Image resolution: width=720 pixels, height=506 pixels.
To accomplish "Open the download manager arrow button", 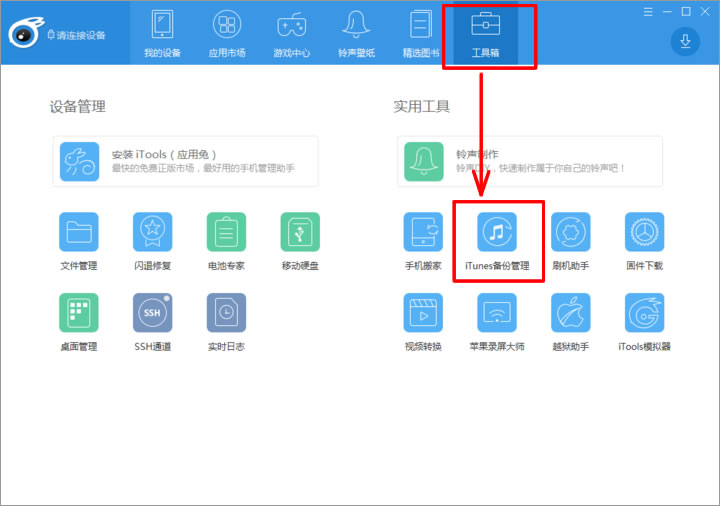I will 685,41.
